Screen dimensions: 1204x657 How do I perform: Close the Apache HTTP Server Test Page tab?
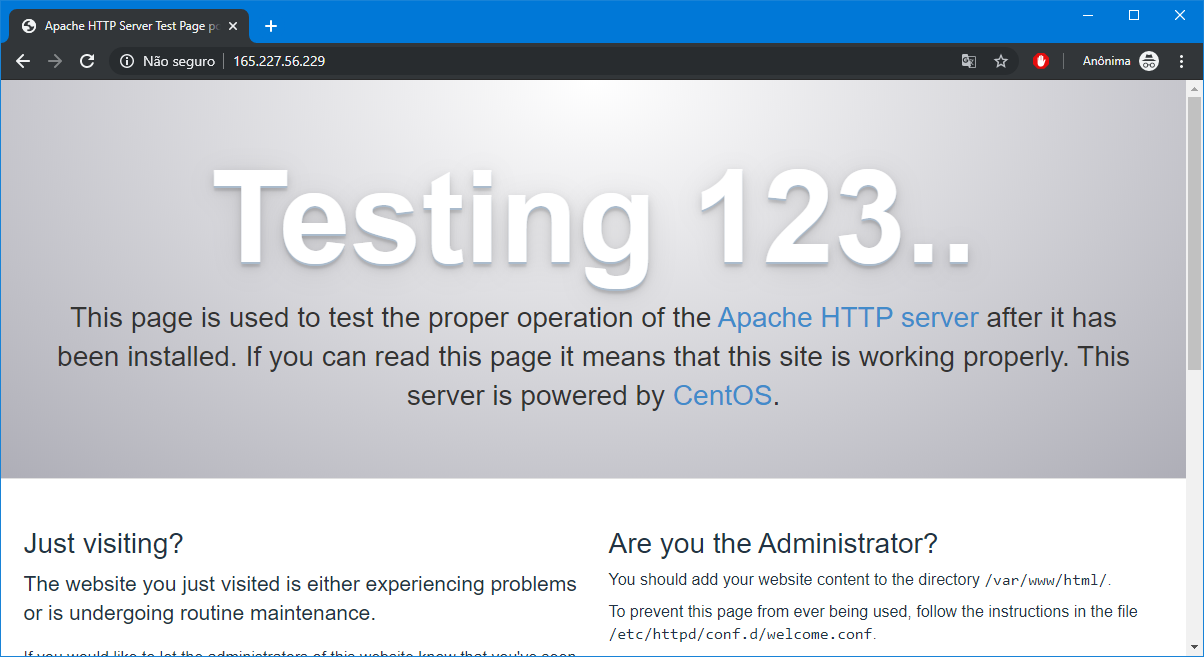click(234, 26)
